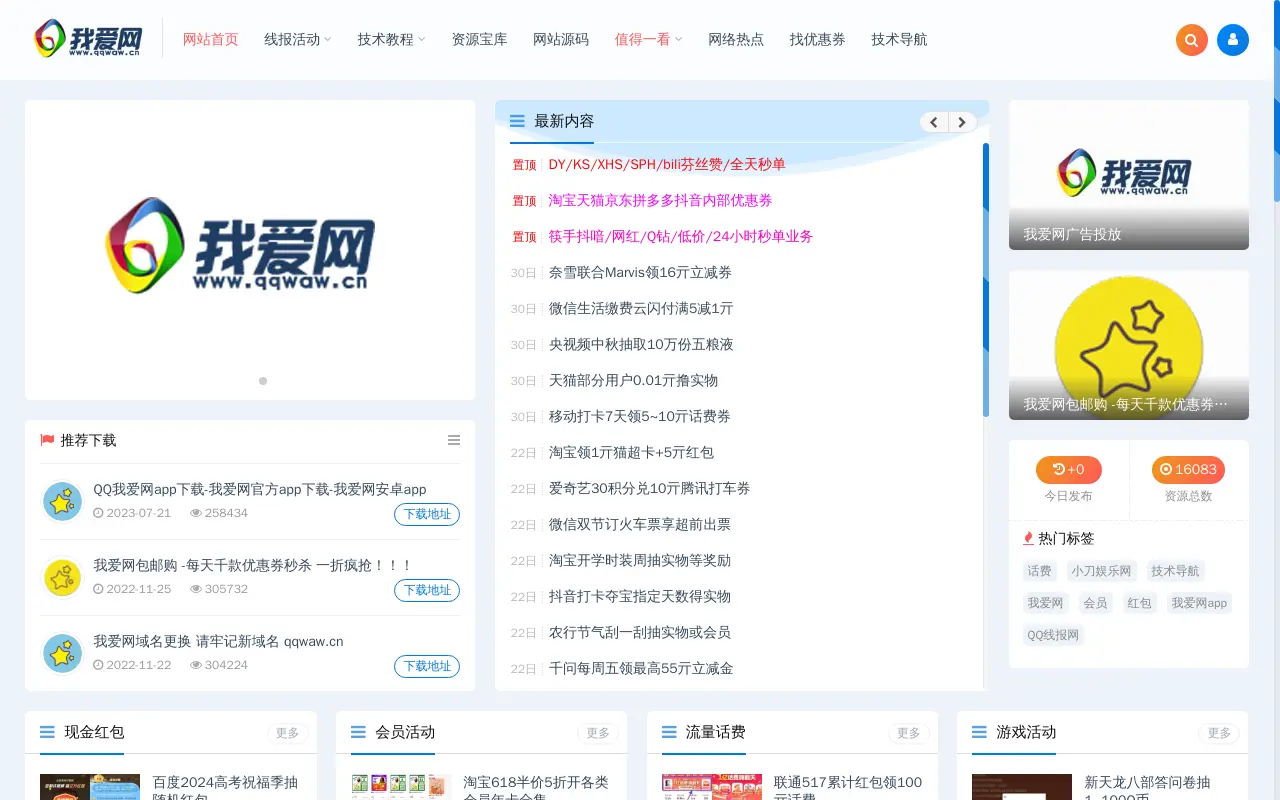Open the 央视频中秋抽取10万份五粮液 article
1280x800 pixels.
tap(641, 344)
